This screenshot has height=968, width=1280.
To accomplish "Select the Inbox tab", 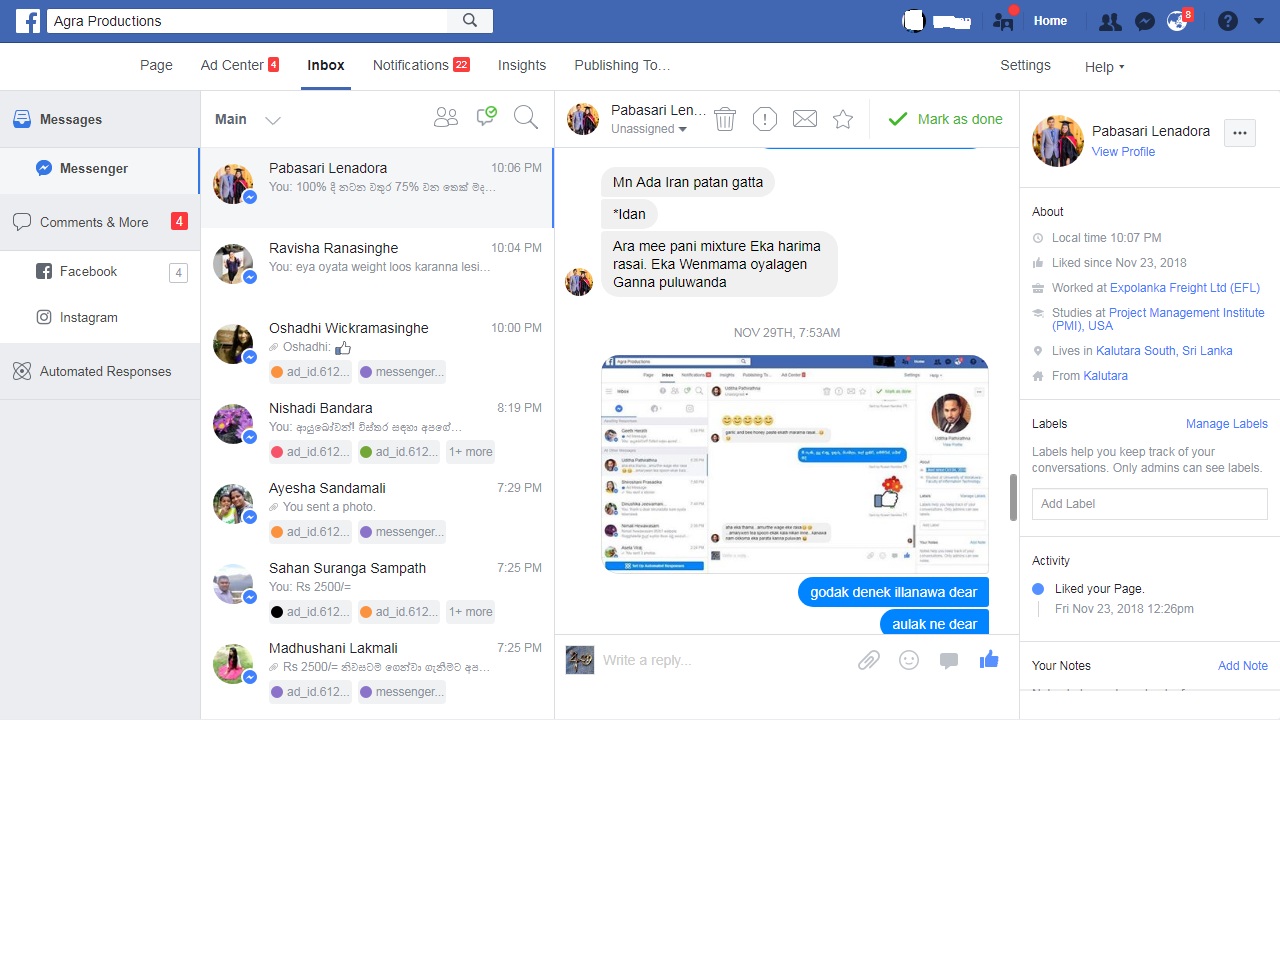I will (x=326, y=65).
